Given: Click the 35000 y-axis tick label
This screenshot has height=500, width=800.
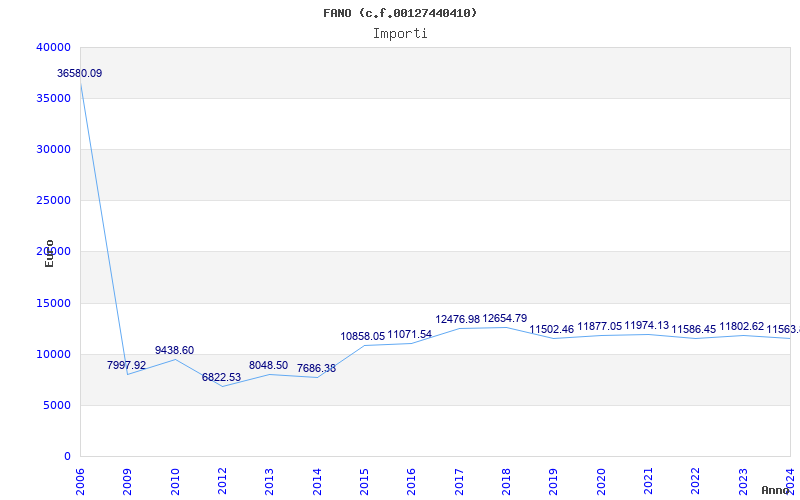Looking at the screenshot, I should pyautogui.click(x=54, y=98).
